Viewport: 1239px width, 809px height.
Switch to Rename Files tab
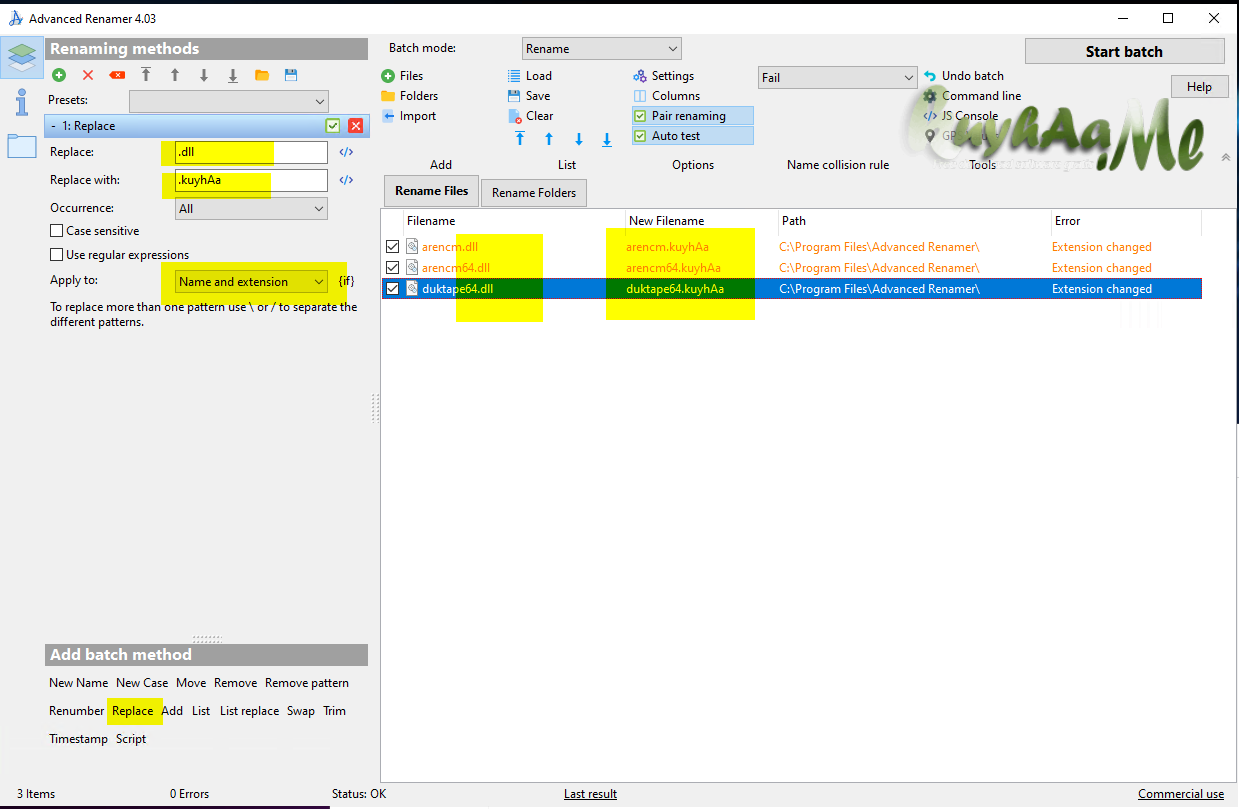pyautogui.click(x=432, y=191)
